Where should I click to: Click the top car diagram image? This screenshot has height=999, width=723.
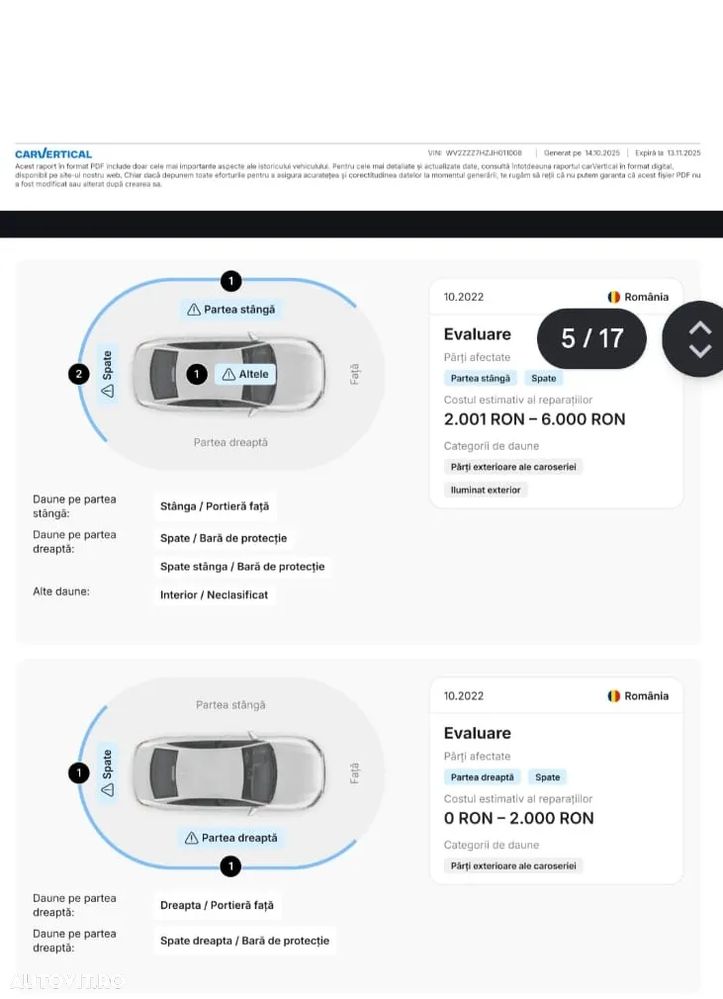[230, 375]
